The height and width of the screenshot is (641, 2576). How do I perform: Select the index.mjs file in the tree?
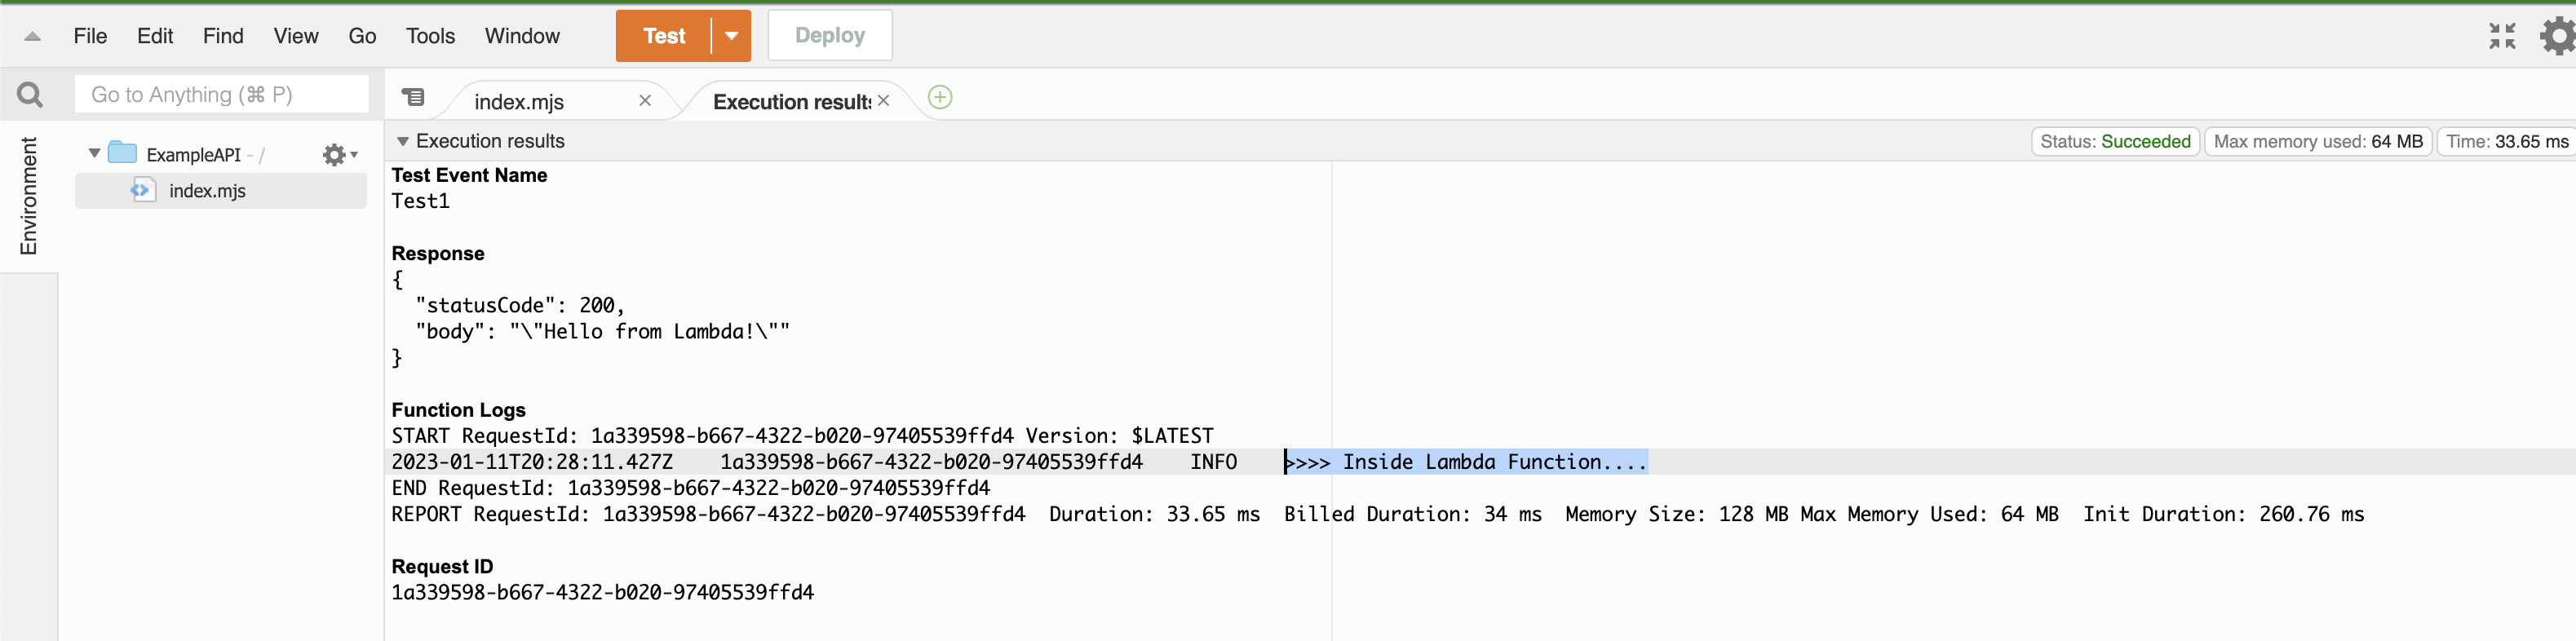pyautogui.click(x=207, y=191)
